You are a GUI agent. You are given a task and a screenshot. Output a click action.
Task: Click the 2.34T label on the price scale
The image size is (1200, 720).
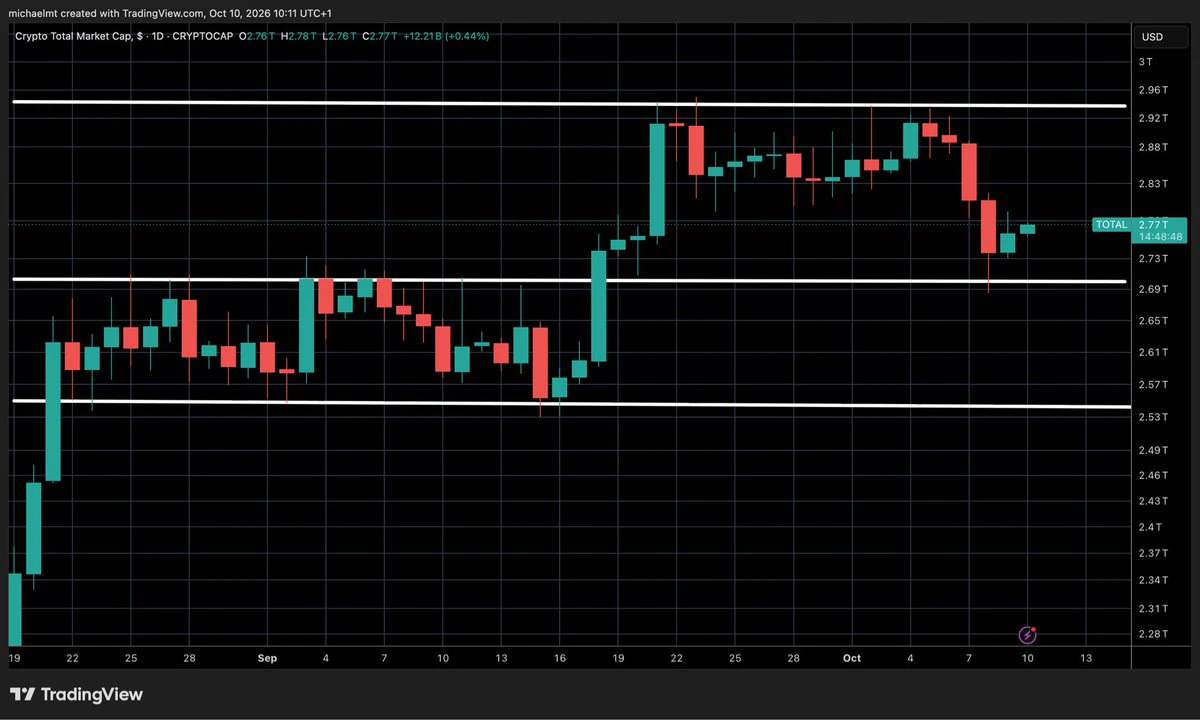pyautogui.click(x=1152, y=580)
